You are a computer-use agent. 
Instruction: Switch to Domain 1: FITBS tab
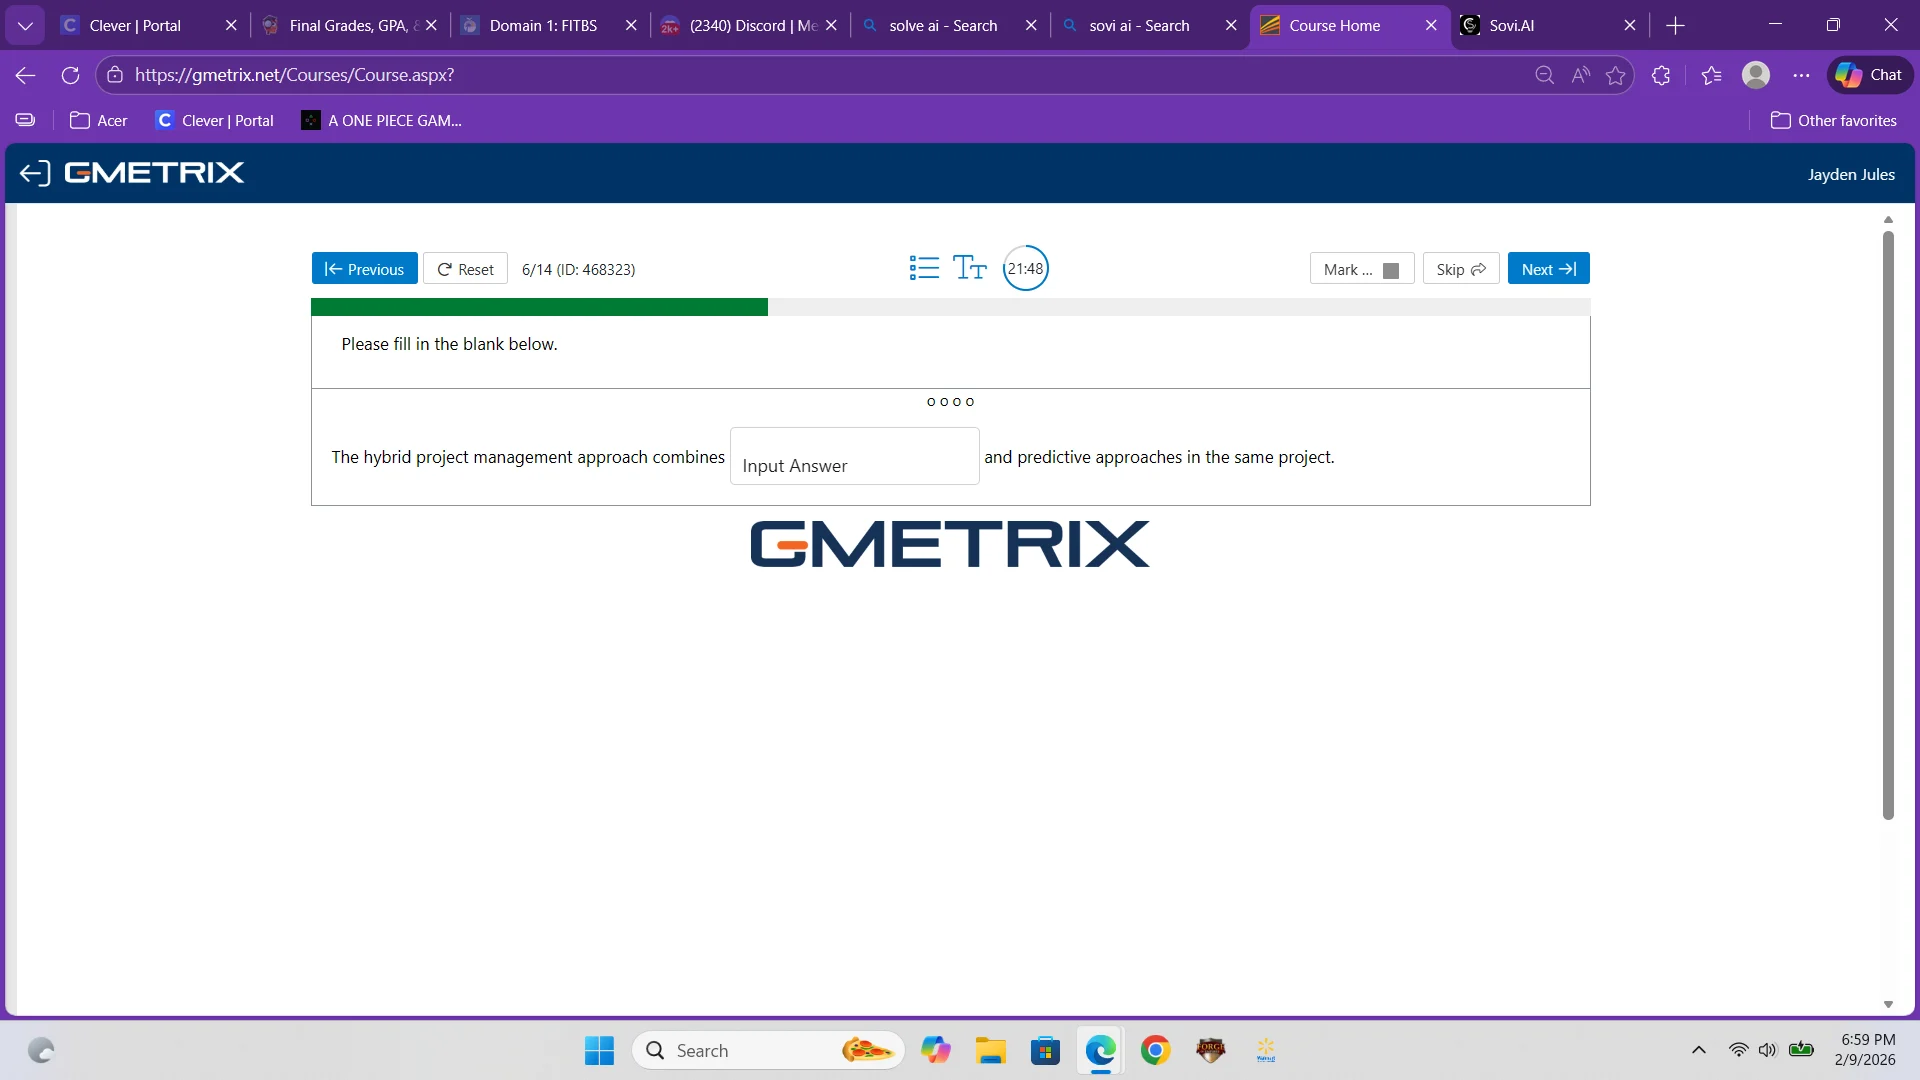543,25
